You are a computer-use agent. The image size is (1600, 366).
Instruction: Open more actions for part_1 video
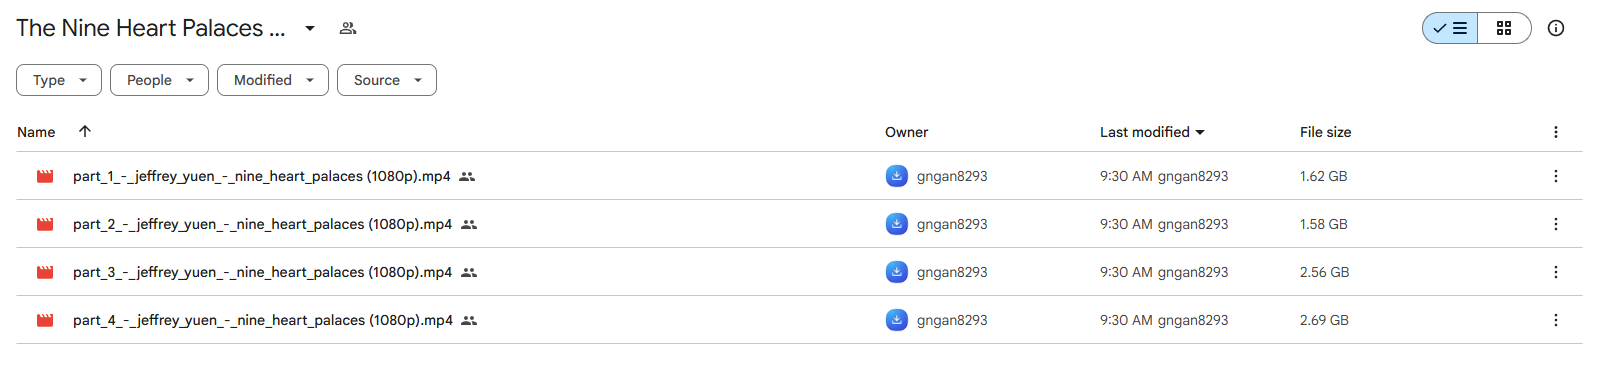pos(1555,176)
